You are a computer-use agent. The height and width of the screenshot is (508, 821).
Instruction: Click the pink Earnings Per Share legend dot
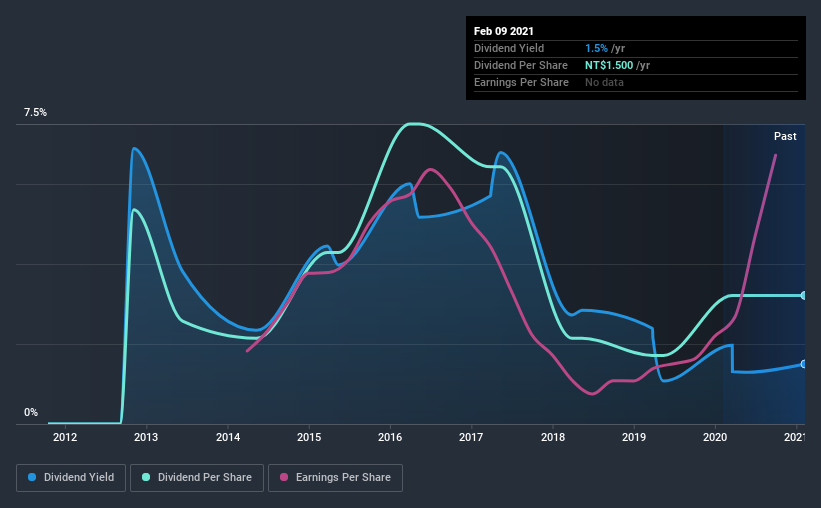click(284, 477)
